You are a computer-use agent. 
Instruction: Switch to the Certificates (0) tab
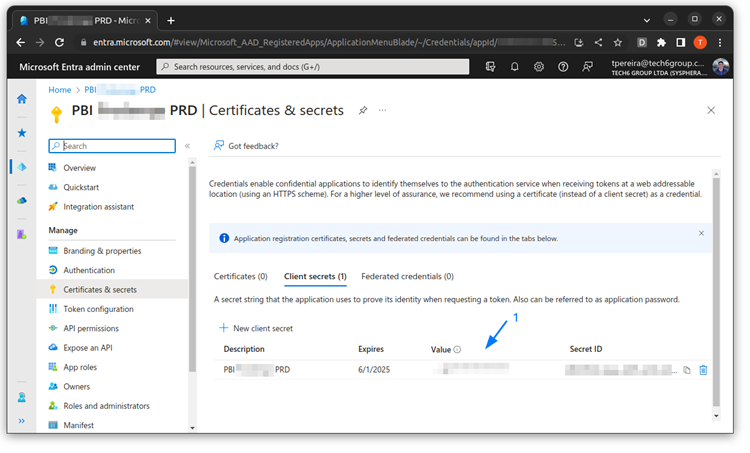[x=240, y=276]
